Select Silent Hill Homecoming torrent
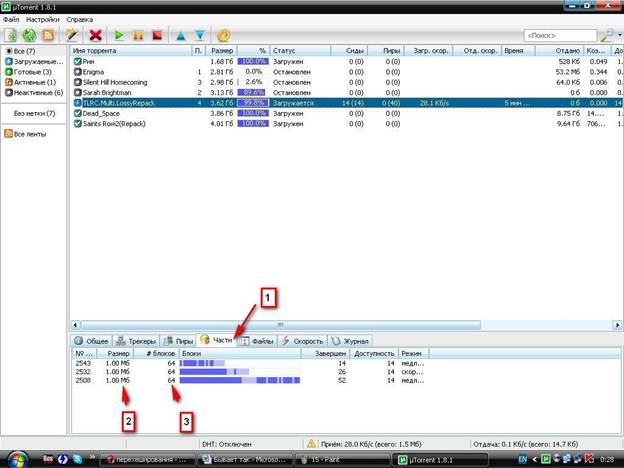 (x=346, y=82)
